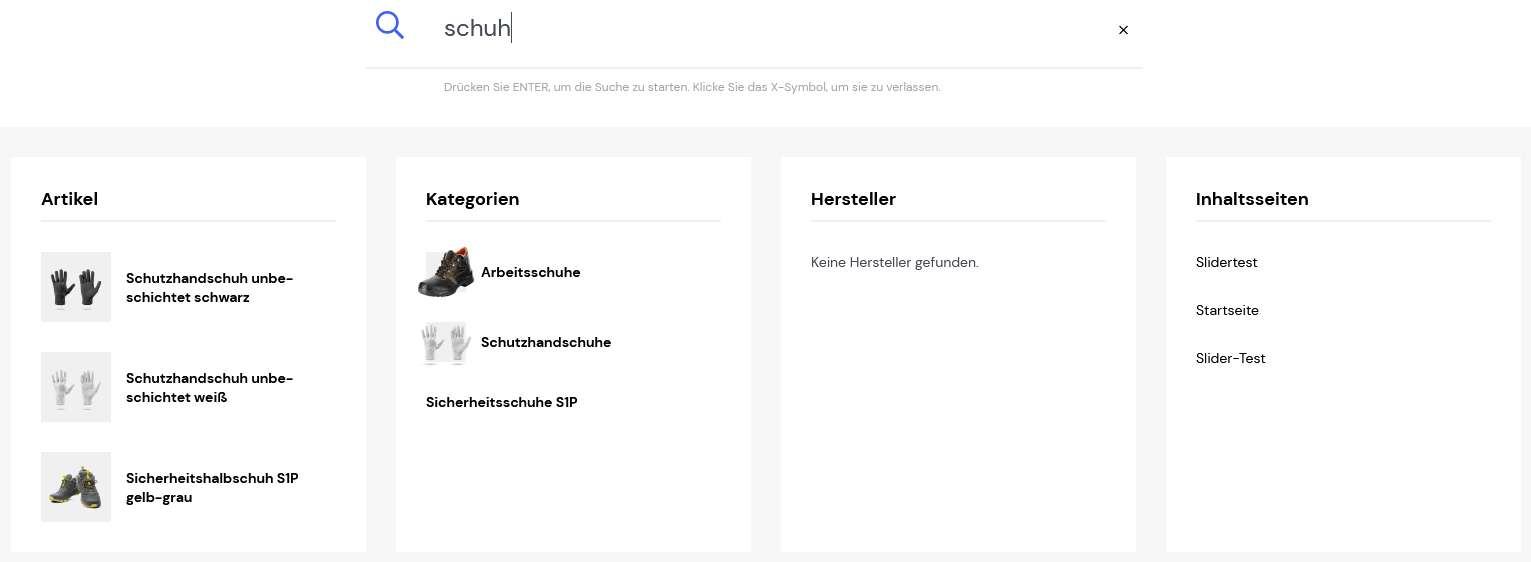
Task: Open 'Sicherheitshalbschuh S1P gelb-grau' article link
Action: (x=212, y=488)
